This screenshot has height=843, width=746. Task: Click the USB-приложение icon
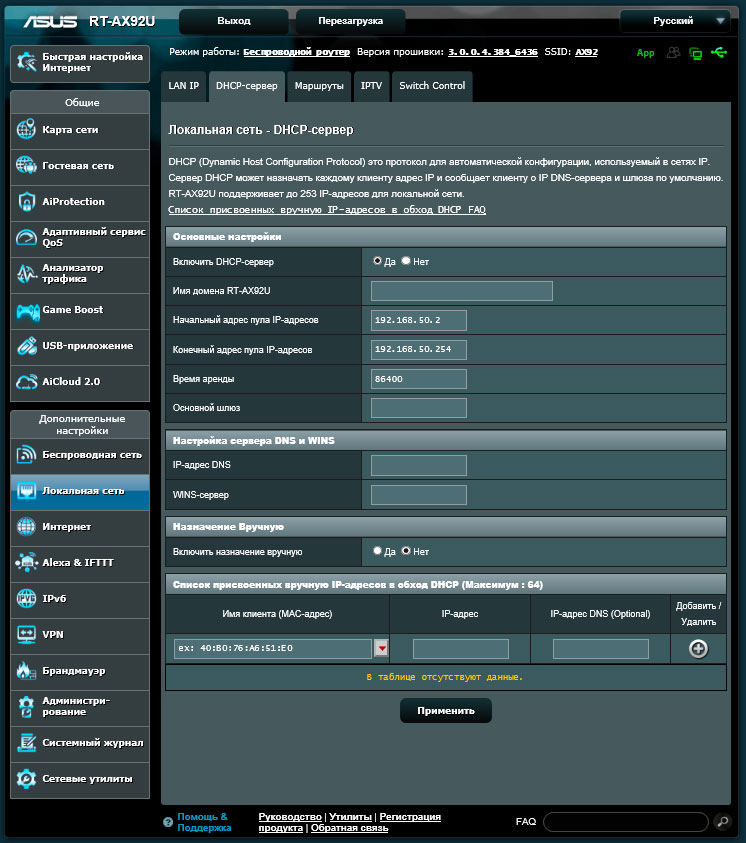point(26,346)
